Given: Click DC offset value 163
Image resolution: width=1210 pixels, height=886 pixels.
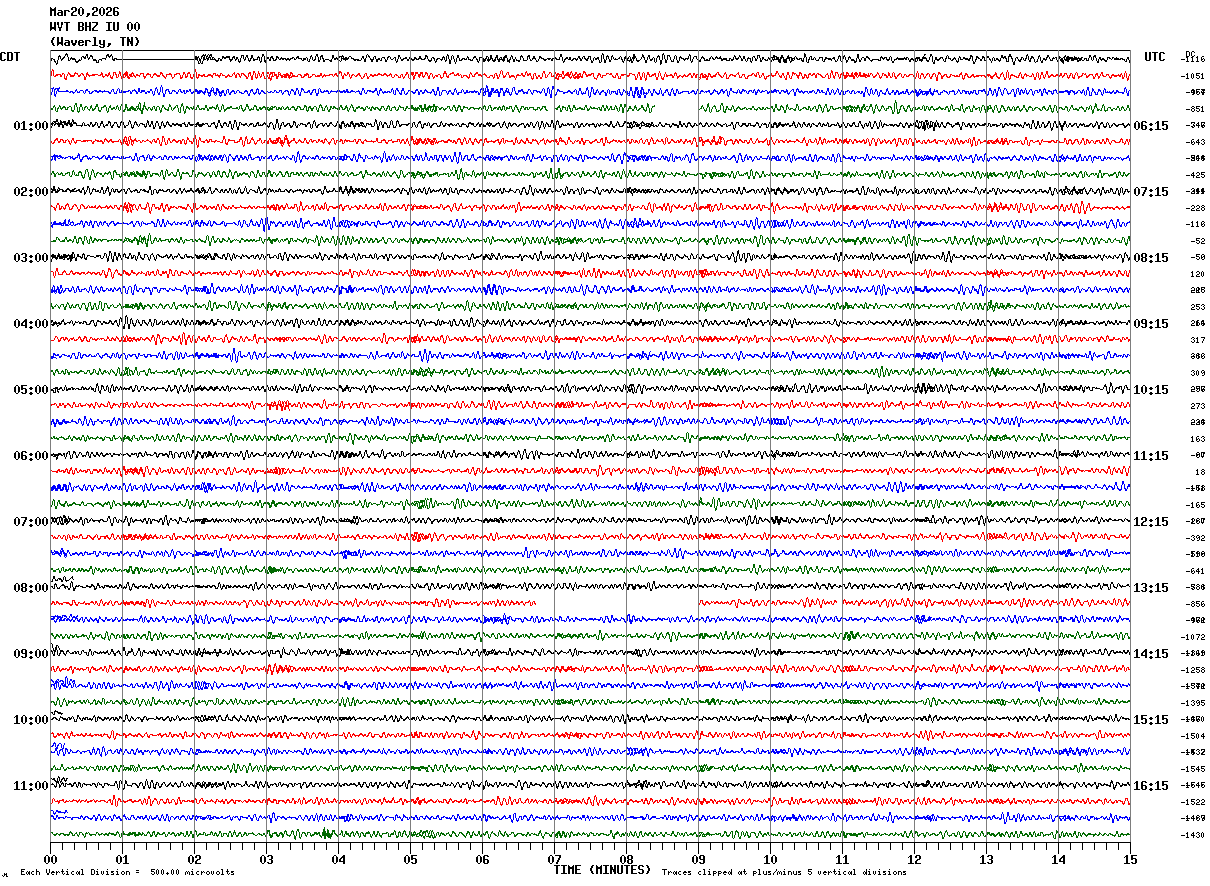Looking at the screenshot, I should tap(1197, 439).
